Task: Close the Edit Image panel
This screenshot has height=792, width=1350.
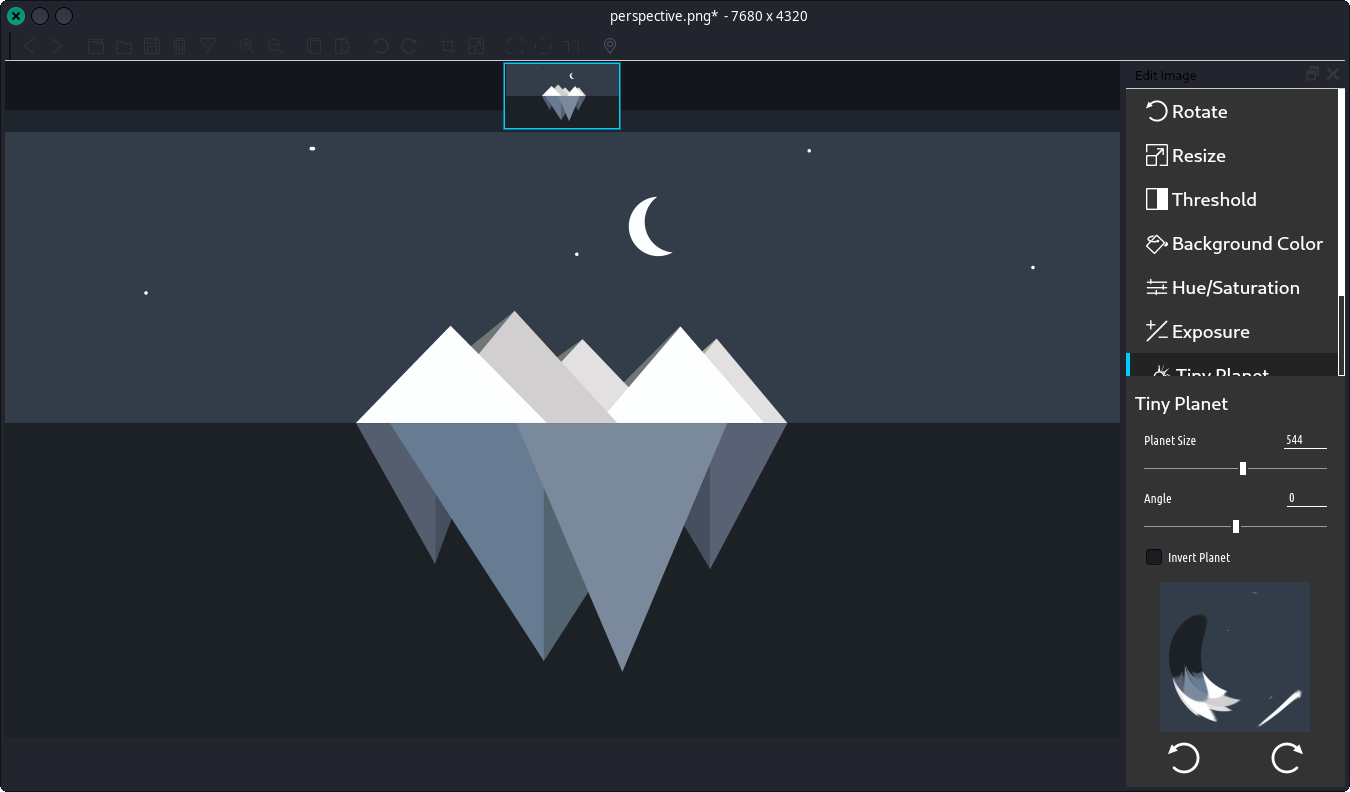Action: (1332, 74)
